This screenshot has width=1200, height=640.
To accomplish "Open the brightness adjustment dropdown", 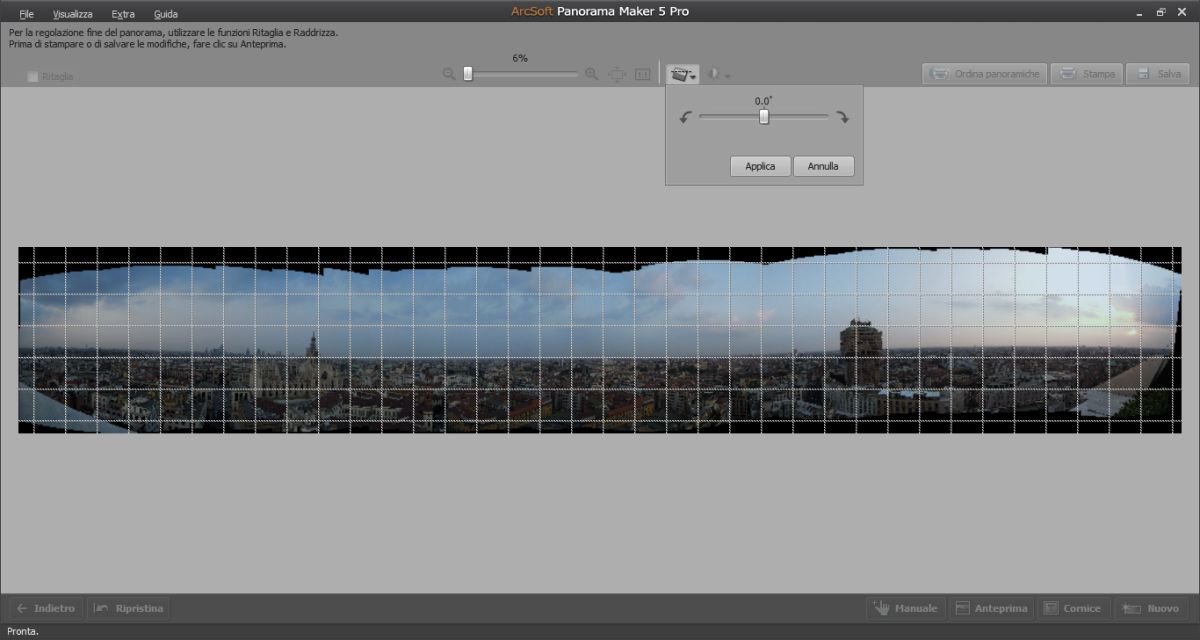I will [719, 75].
